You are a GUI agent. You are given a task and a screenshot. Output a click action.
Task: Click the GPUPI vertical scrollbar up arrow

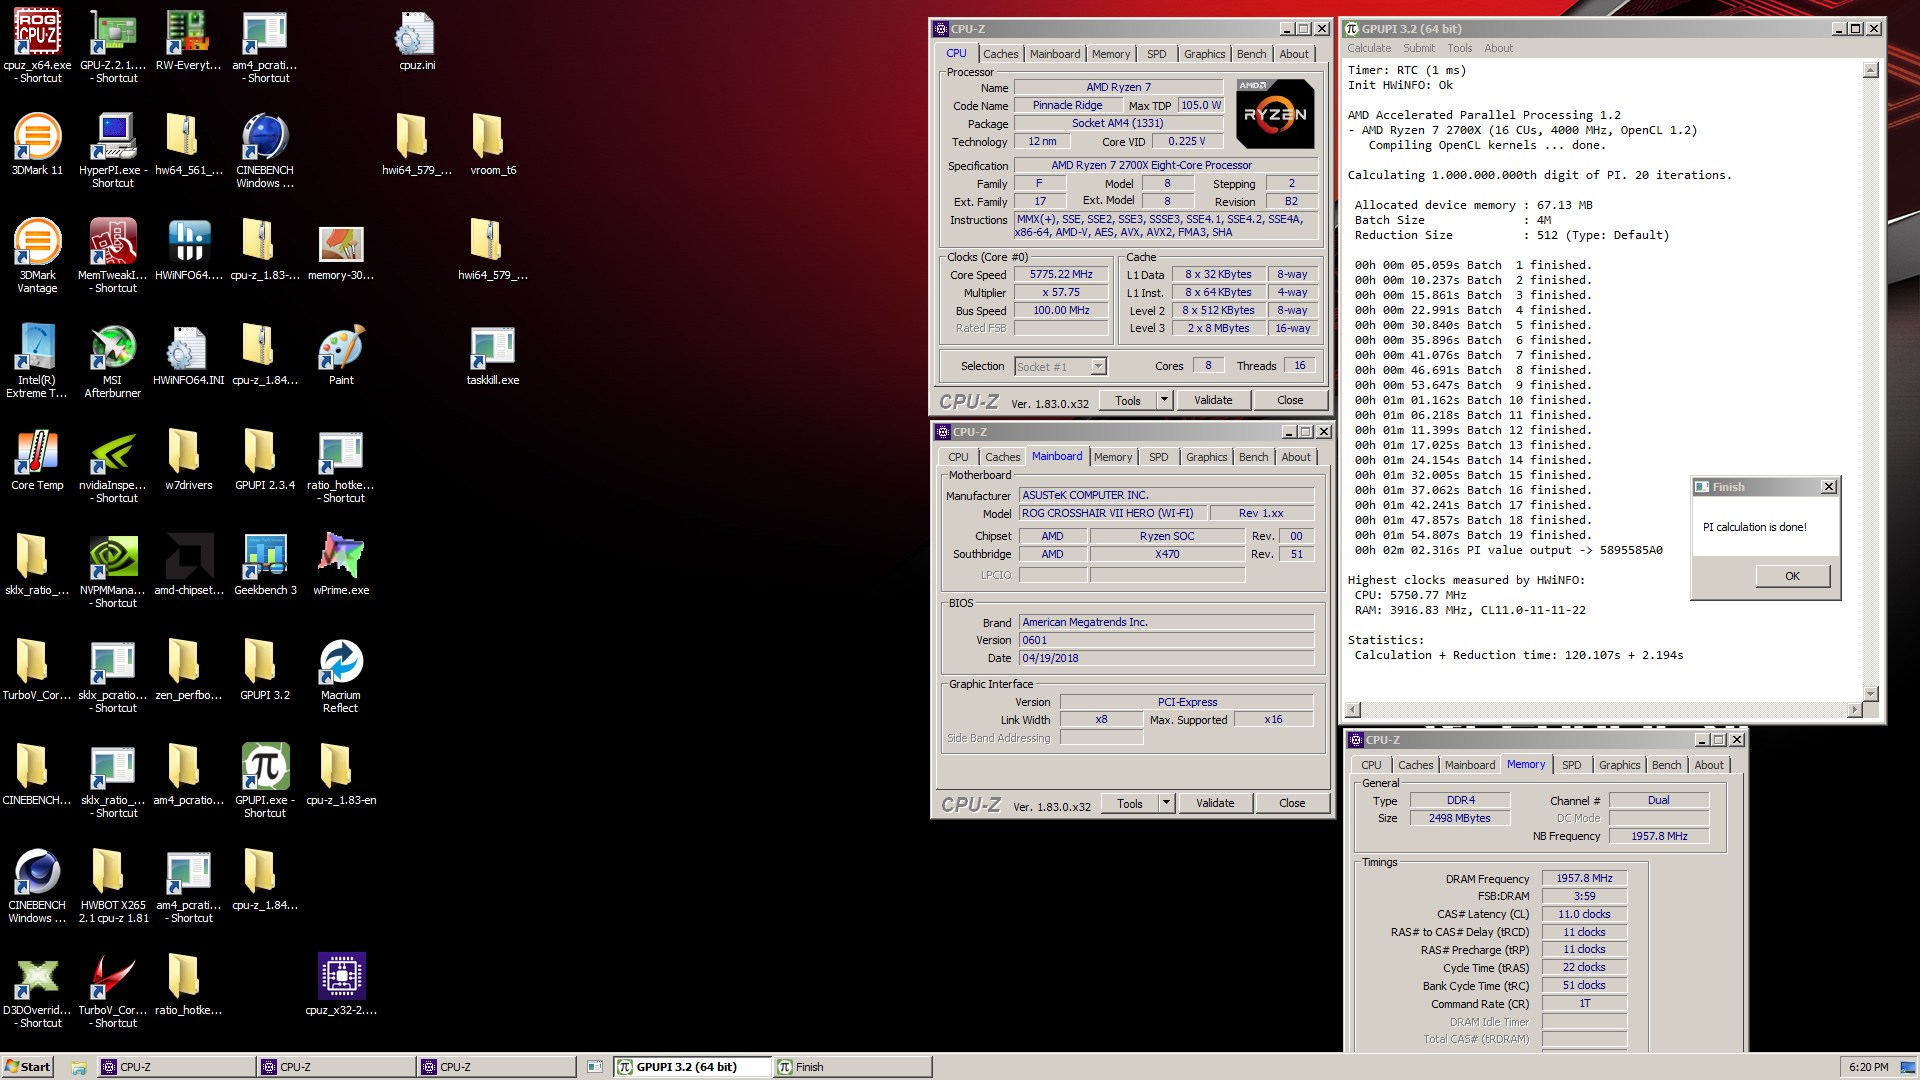point(1871,70)
